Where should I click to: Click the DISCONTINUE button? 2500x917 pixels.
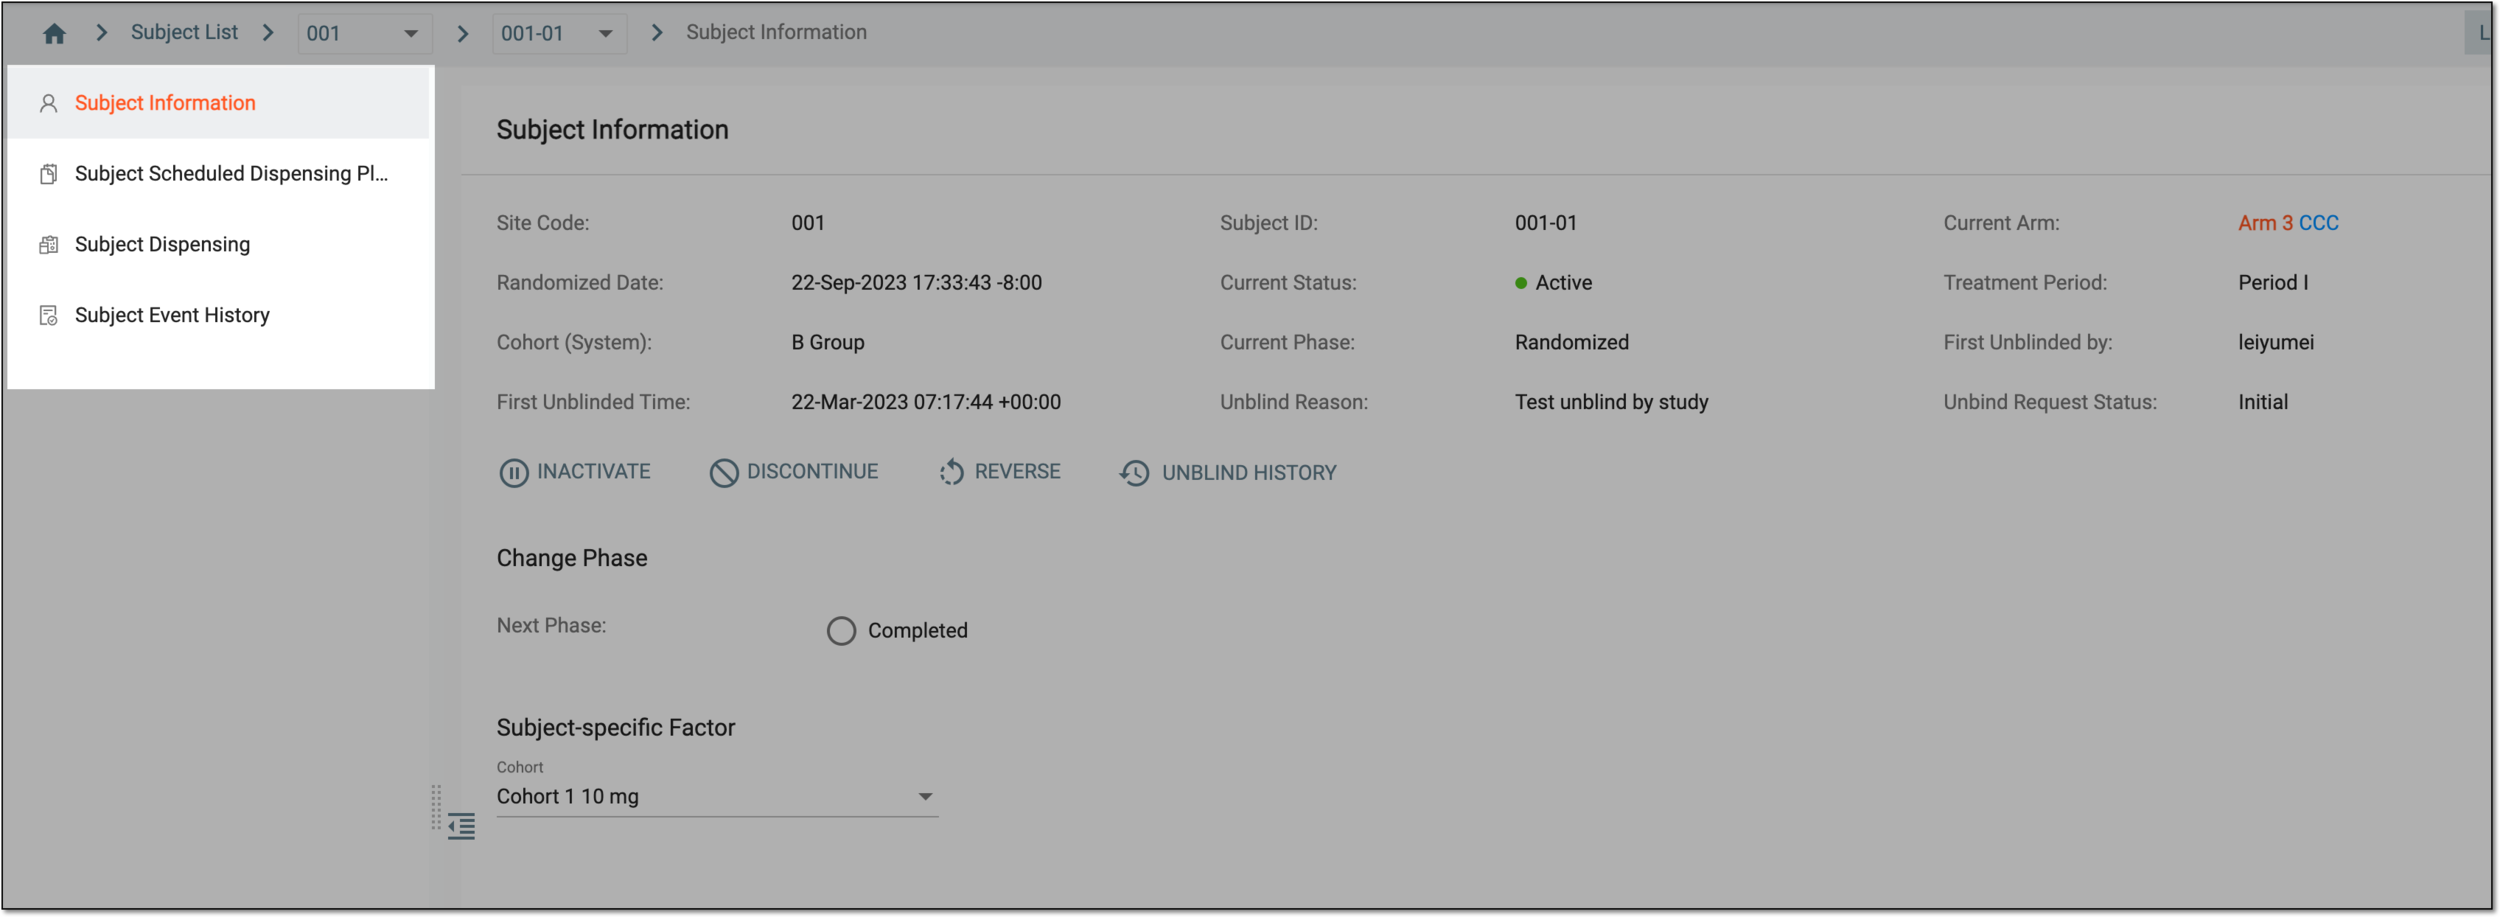tap(794, 472)
